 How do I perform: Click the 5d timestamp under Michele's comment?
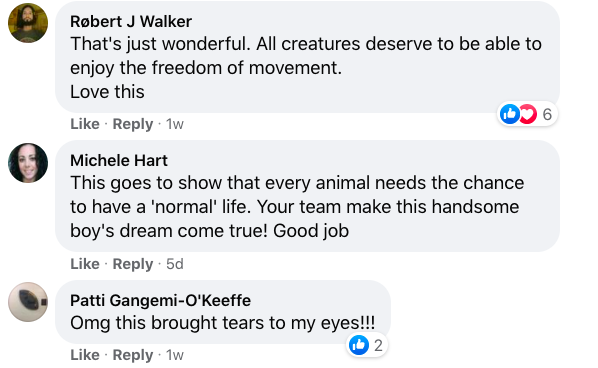[x=175, y=264]
